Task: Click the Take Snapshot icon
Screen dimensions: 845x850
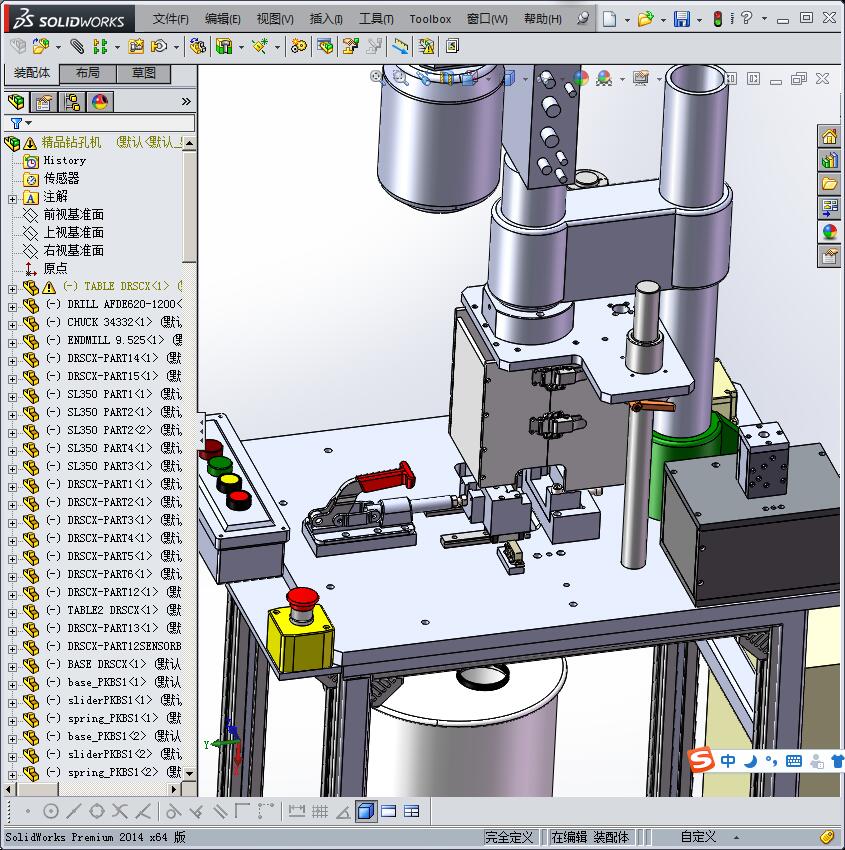Action: (x=453, y=46)
